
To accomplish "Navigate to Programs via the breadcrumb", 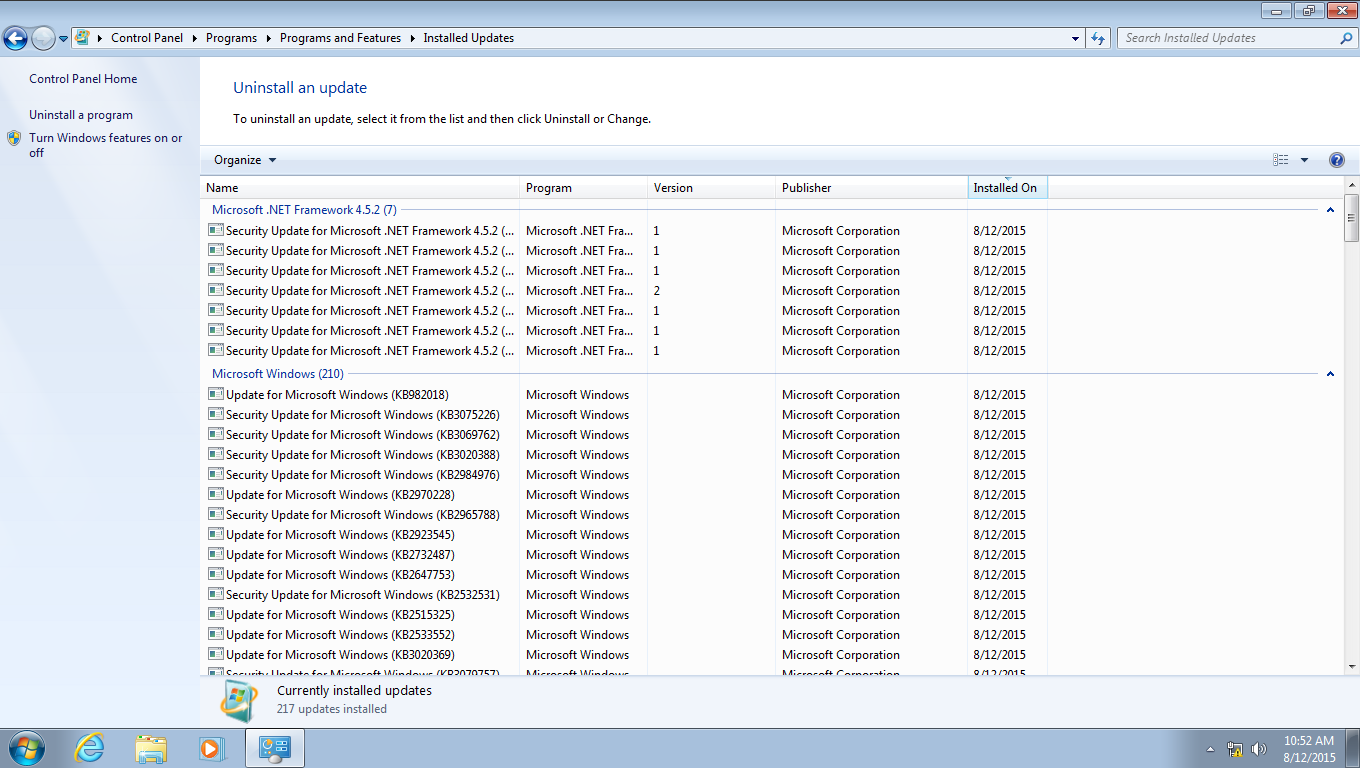I will coord(231,37).
